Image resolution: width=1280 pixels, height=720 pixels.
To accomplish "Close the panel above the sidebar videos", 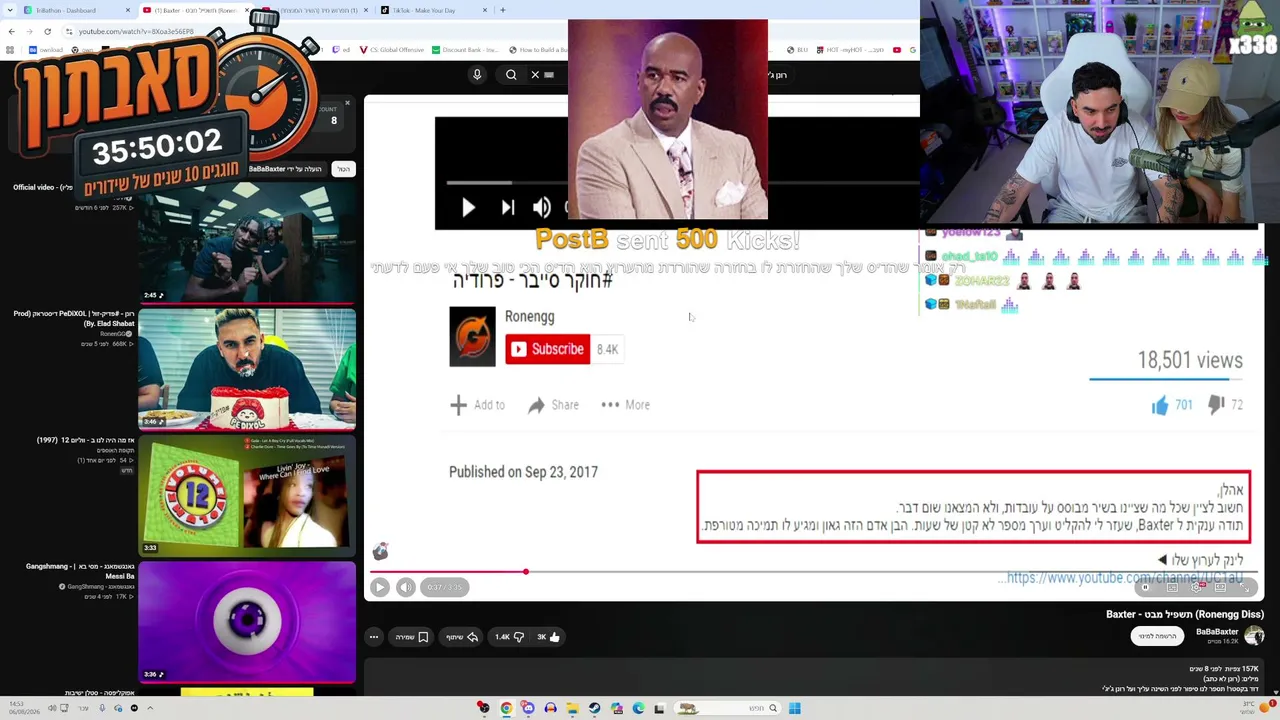I will 347,103.
